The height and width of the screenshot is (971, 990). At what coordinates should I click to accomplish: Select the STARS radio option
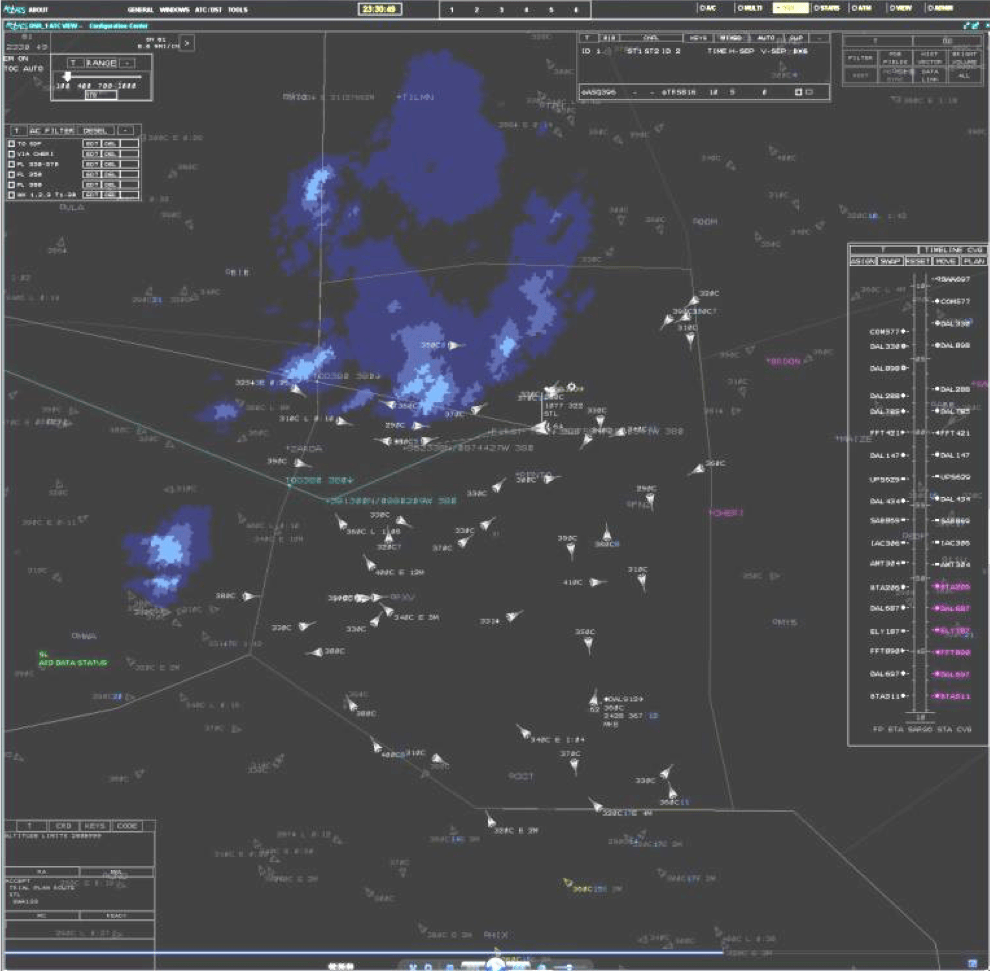826,8
